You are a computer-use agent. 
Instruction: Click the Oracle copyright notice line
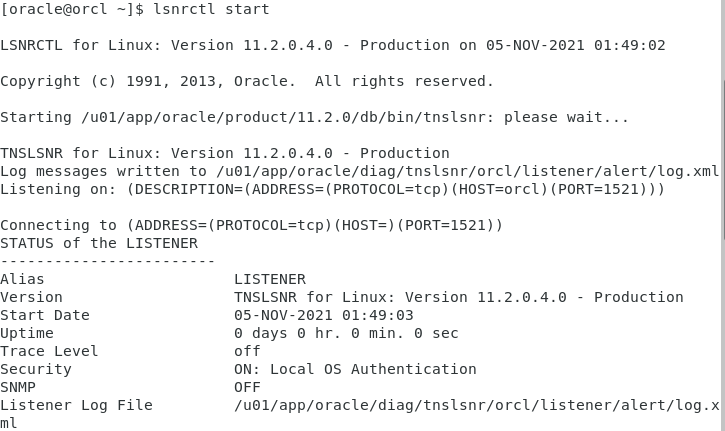click(247, 81)
